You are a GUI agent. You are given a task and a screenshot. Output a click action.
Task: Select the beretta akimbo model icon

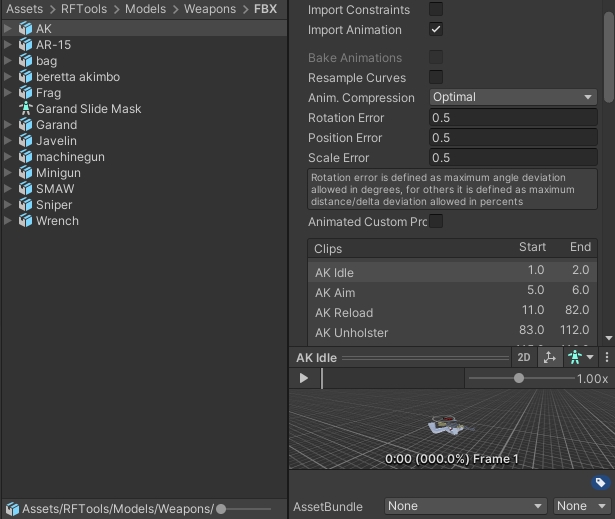coord(25,77)
